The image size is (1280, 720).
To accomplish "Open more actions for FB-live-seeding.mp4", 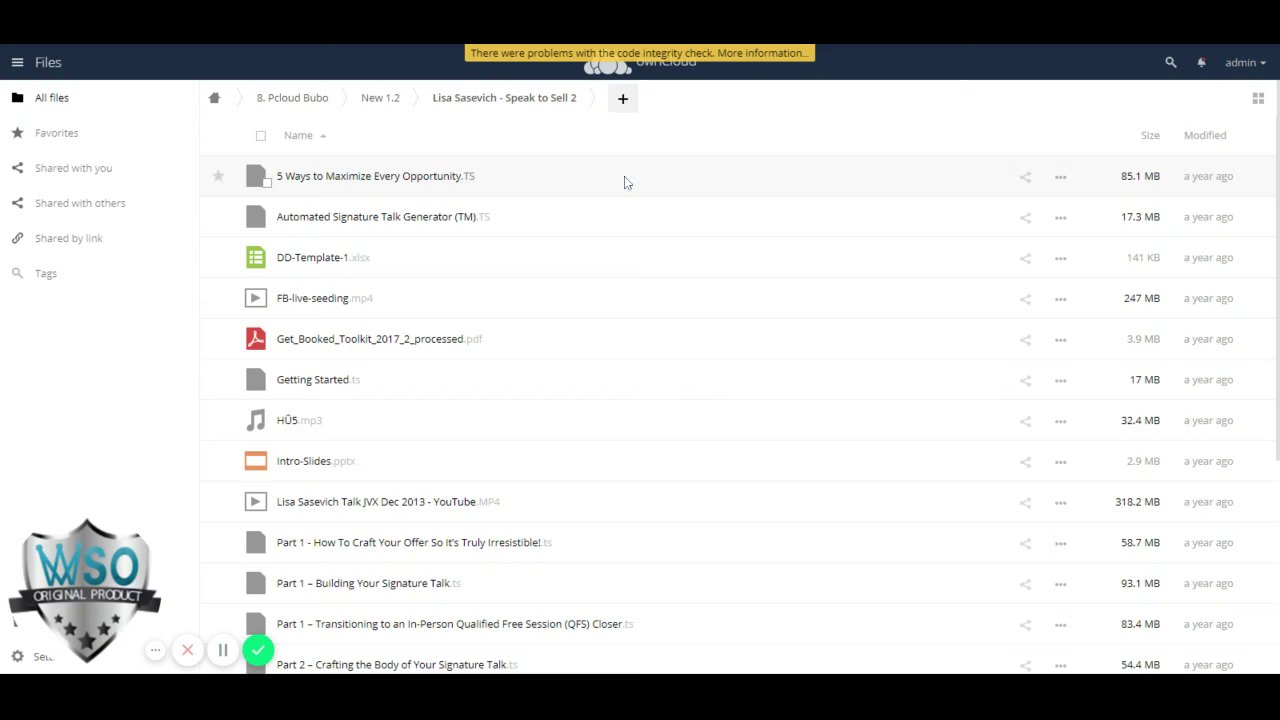I will coord(1060,299).
